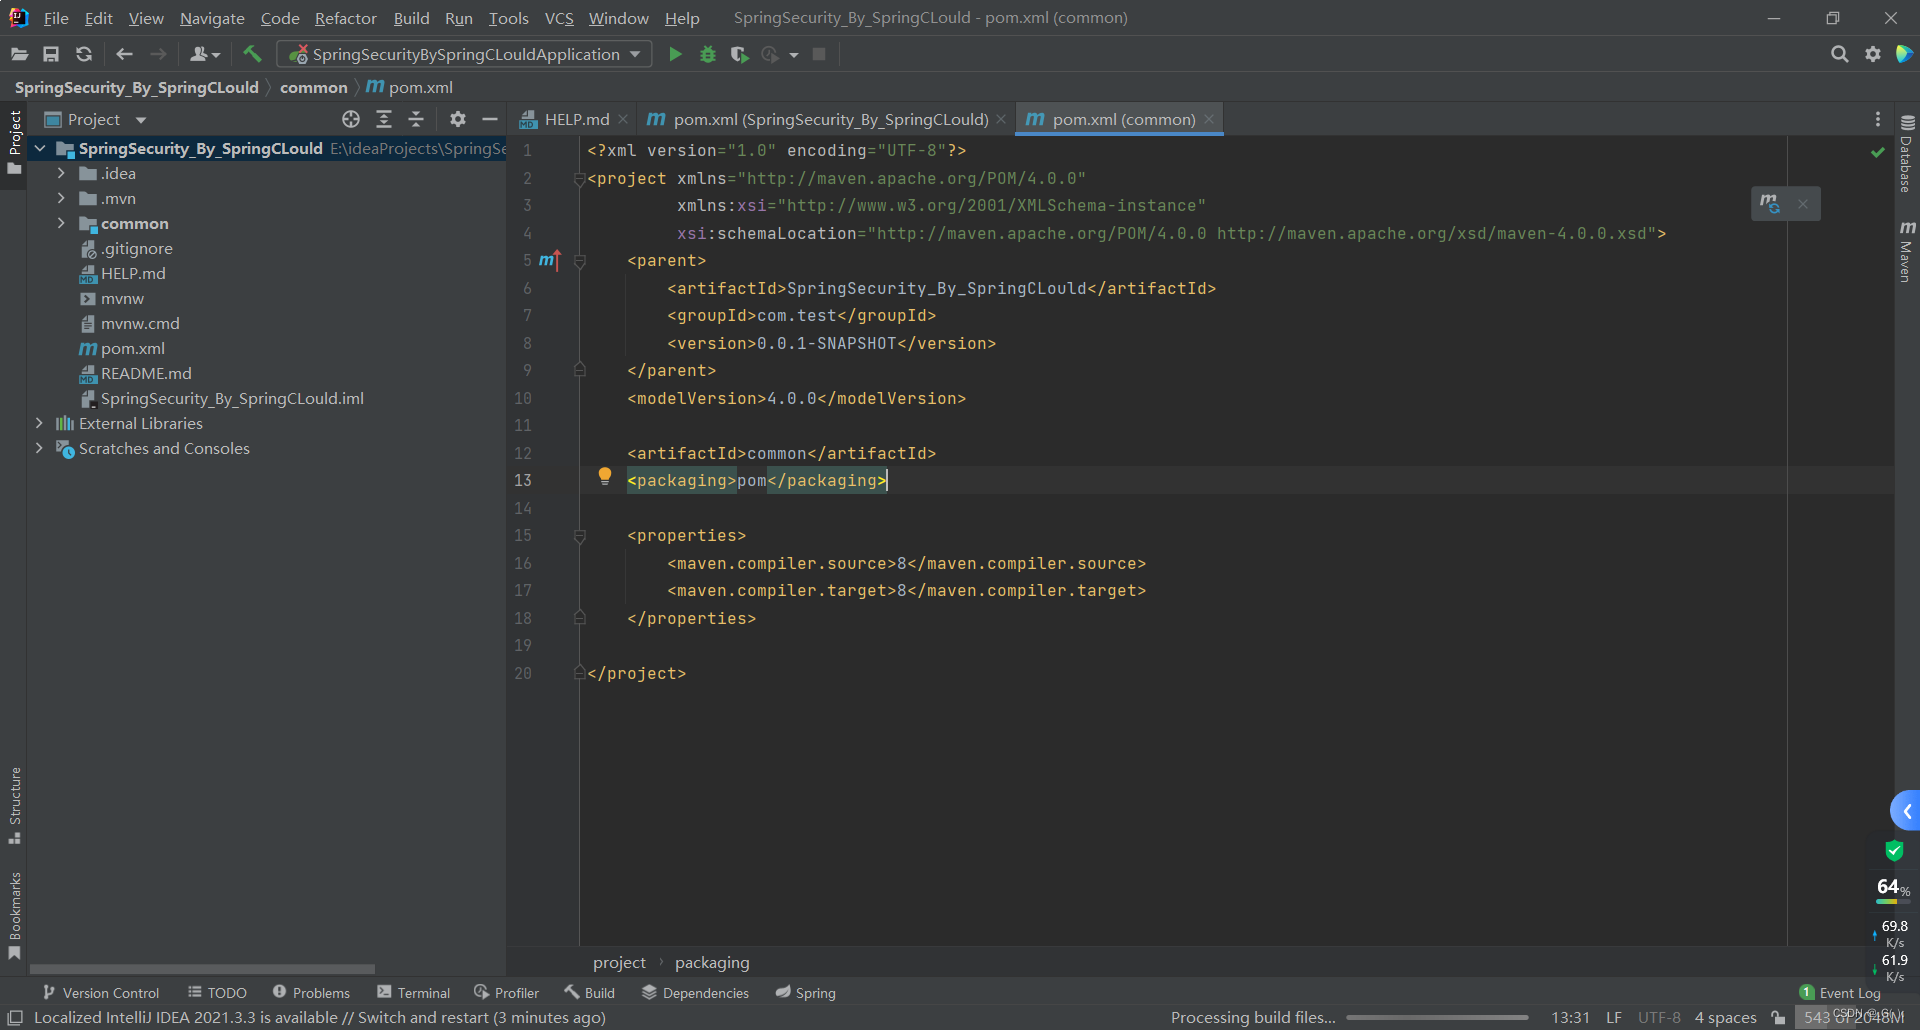
Task: Open the VCS menu
Action: click(x=559, y=18)
